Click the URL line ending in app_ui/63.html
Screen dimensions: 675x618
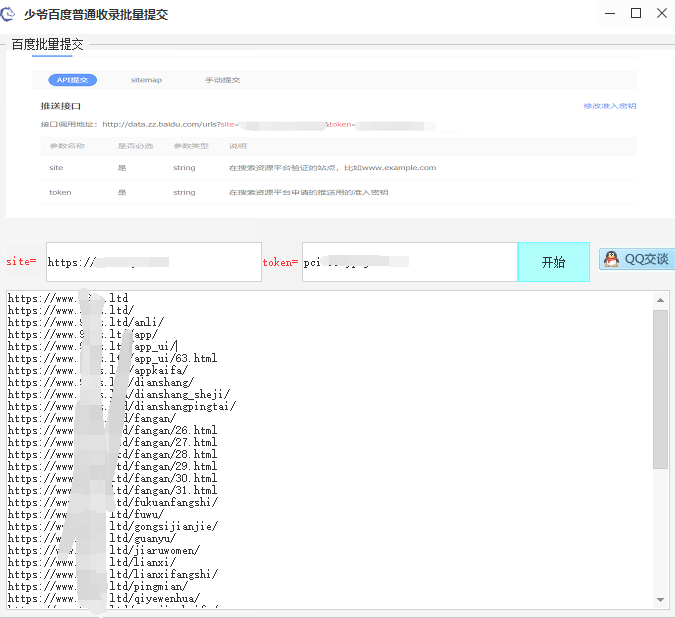(113, 358)
